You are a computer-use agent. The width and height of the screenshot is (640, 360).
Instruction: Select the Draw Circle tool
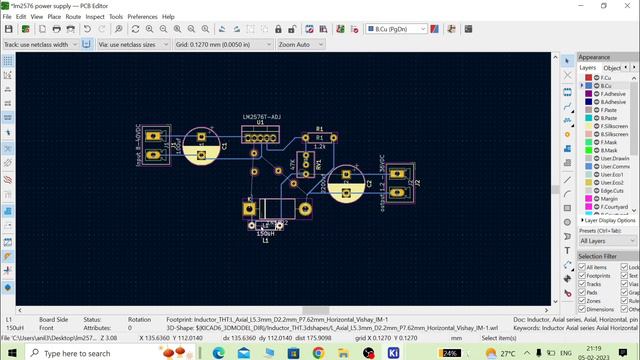(567, 222)
